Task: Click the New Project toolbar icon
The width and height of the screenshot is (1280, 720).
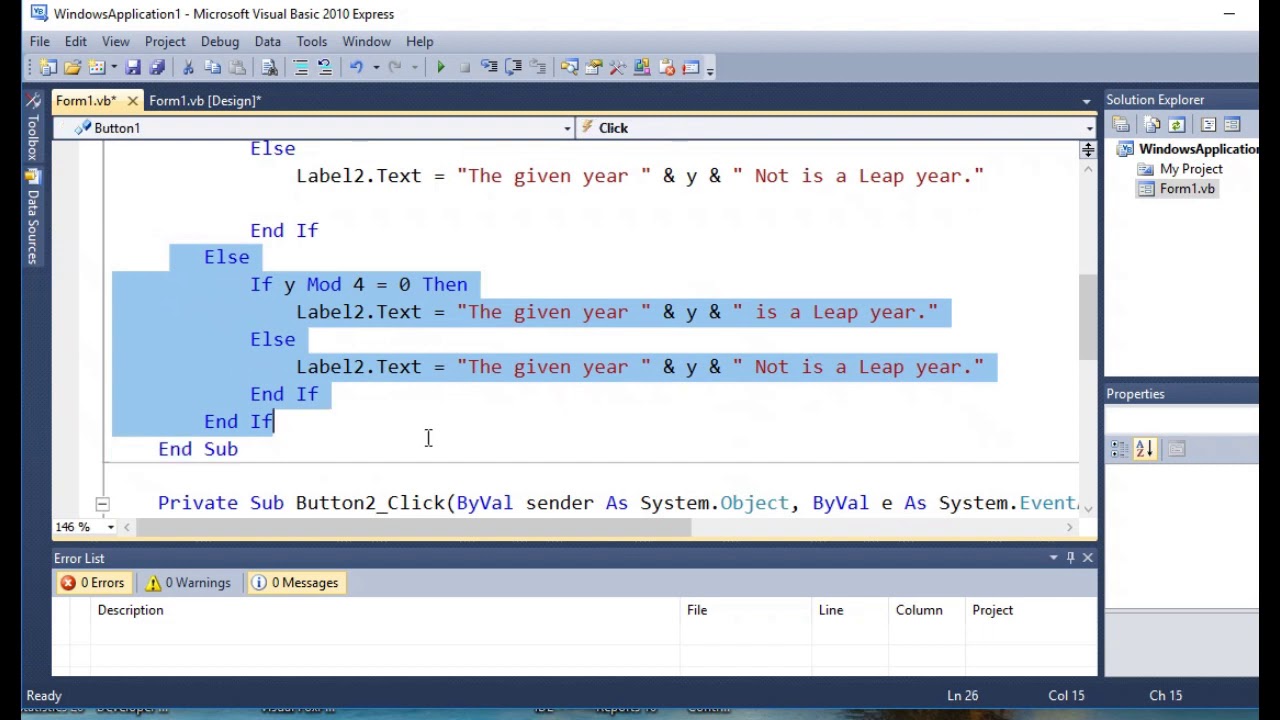Action: coord(48,67)
